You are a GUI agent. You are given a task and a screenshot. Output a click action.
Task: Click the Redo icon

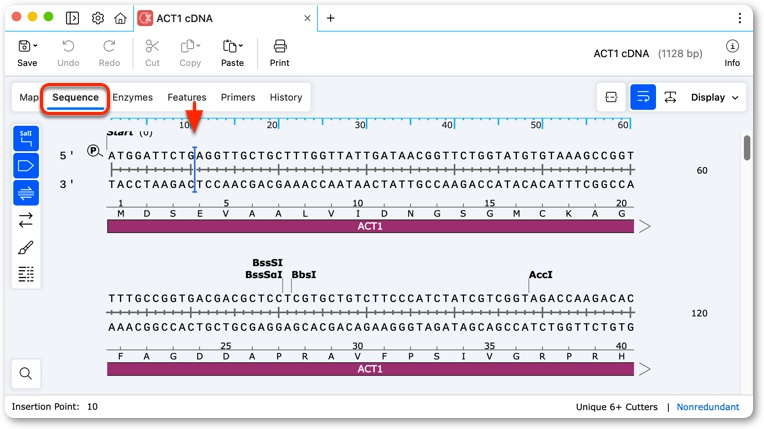[x=109, y=46]
